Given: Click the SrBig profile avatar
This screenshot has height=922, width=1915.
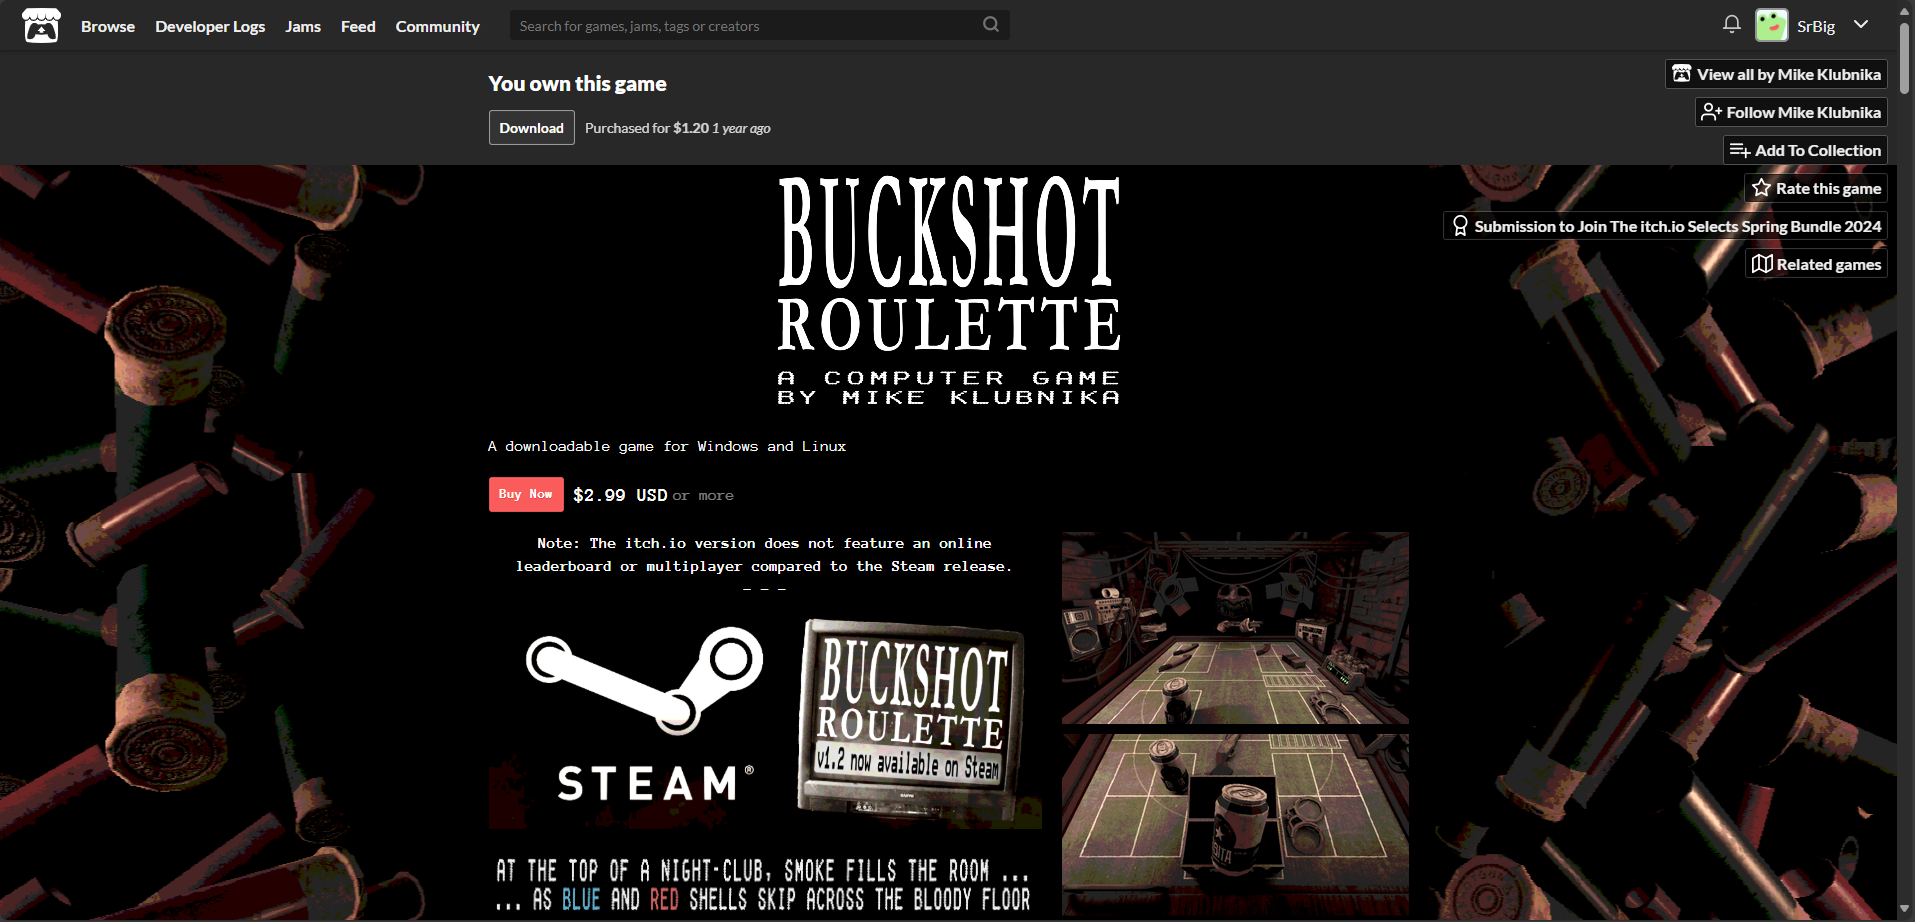Looking at the screenshot, I should click(x=1772, y=26).
